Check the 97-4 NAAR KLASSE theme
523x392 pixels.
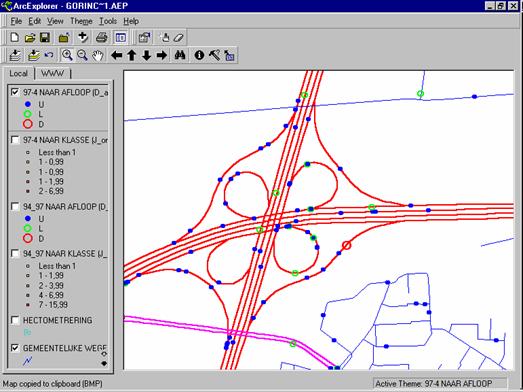pyautogui.click(x=15, y=139)
